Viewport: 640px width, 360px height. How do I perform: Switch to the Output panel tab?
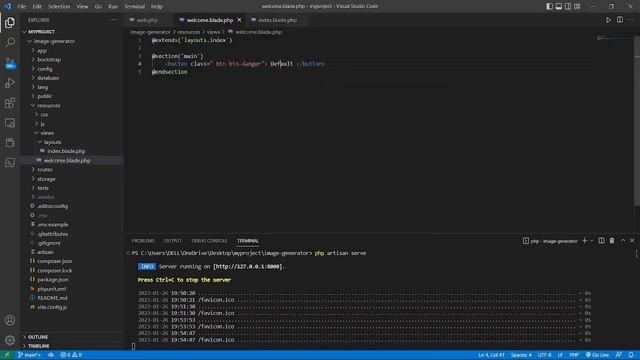click(173, 241)
